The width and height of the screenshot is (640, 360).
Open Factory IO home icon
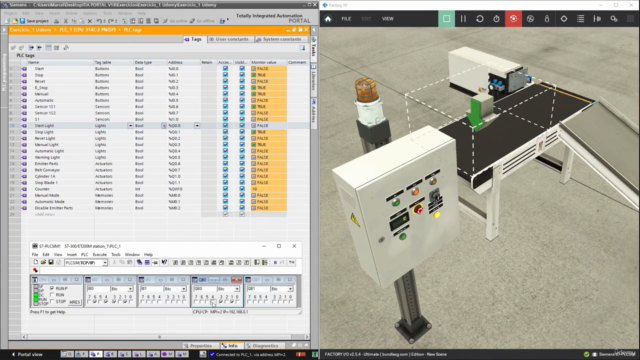coord(328,19)
